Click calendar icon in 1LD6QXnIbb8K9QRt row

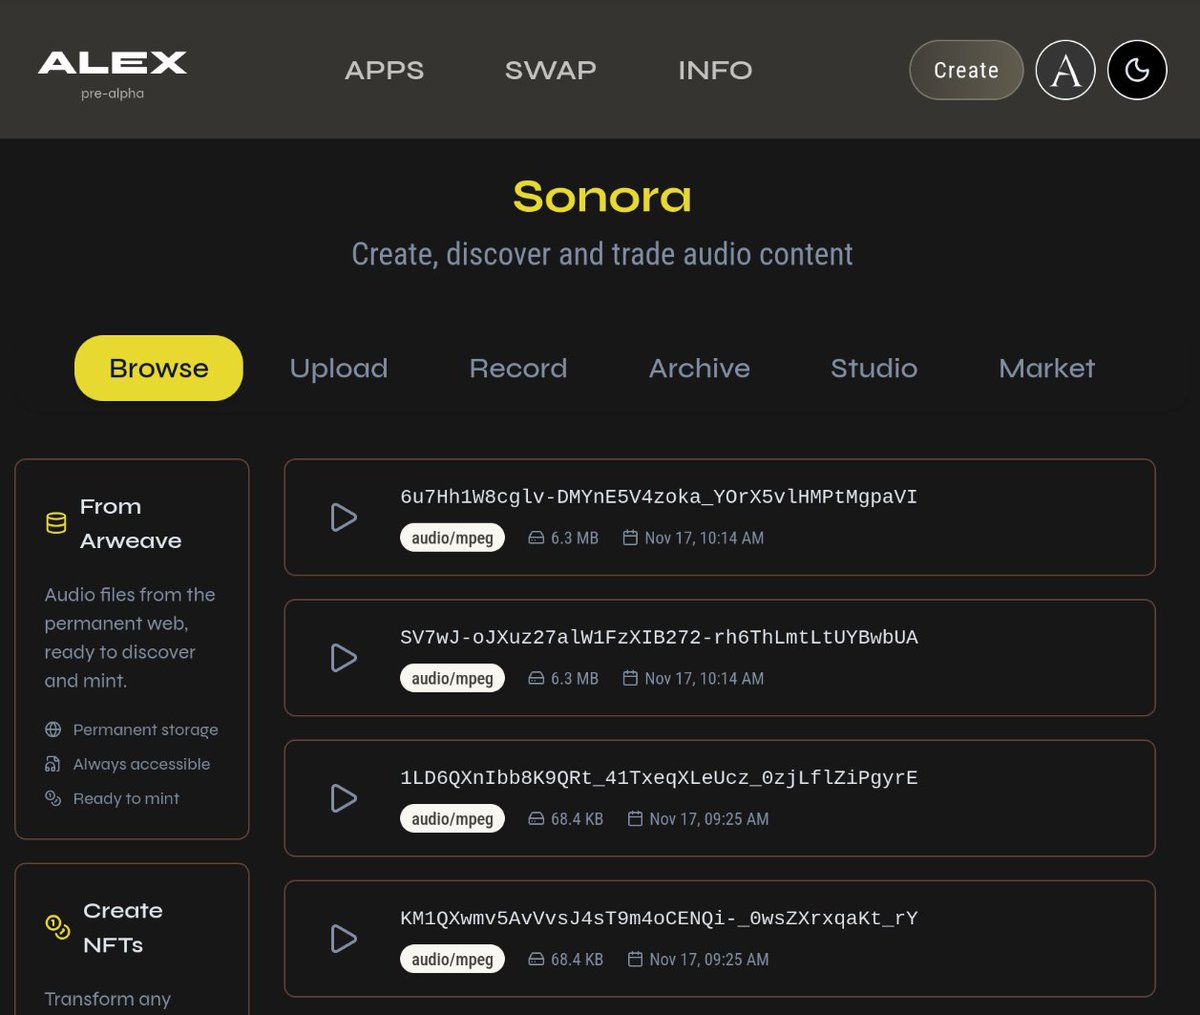635,819
